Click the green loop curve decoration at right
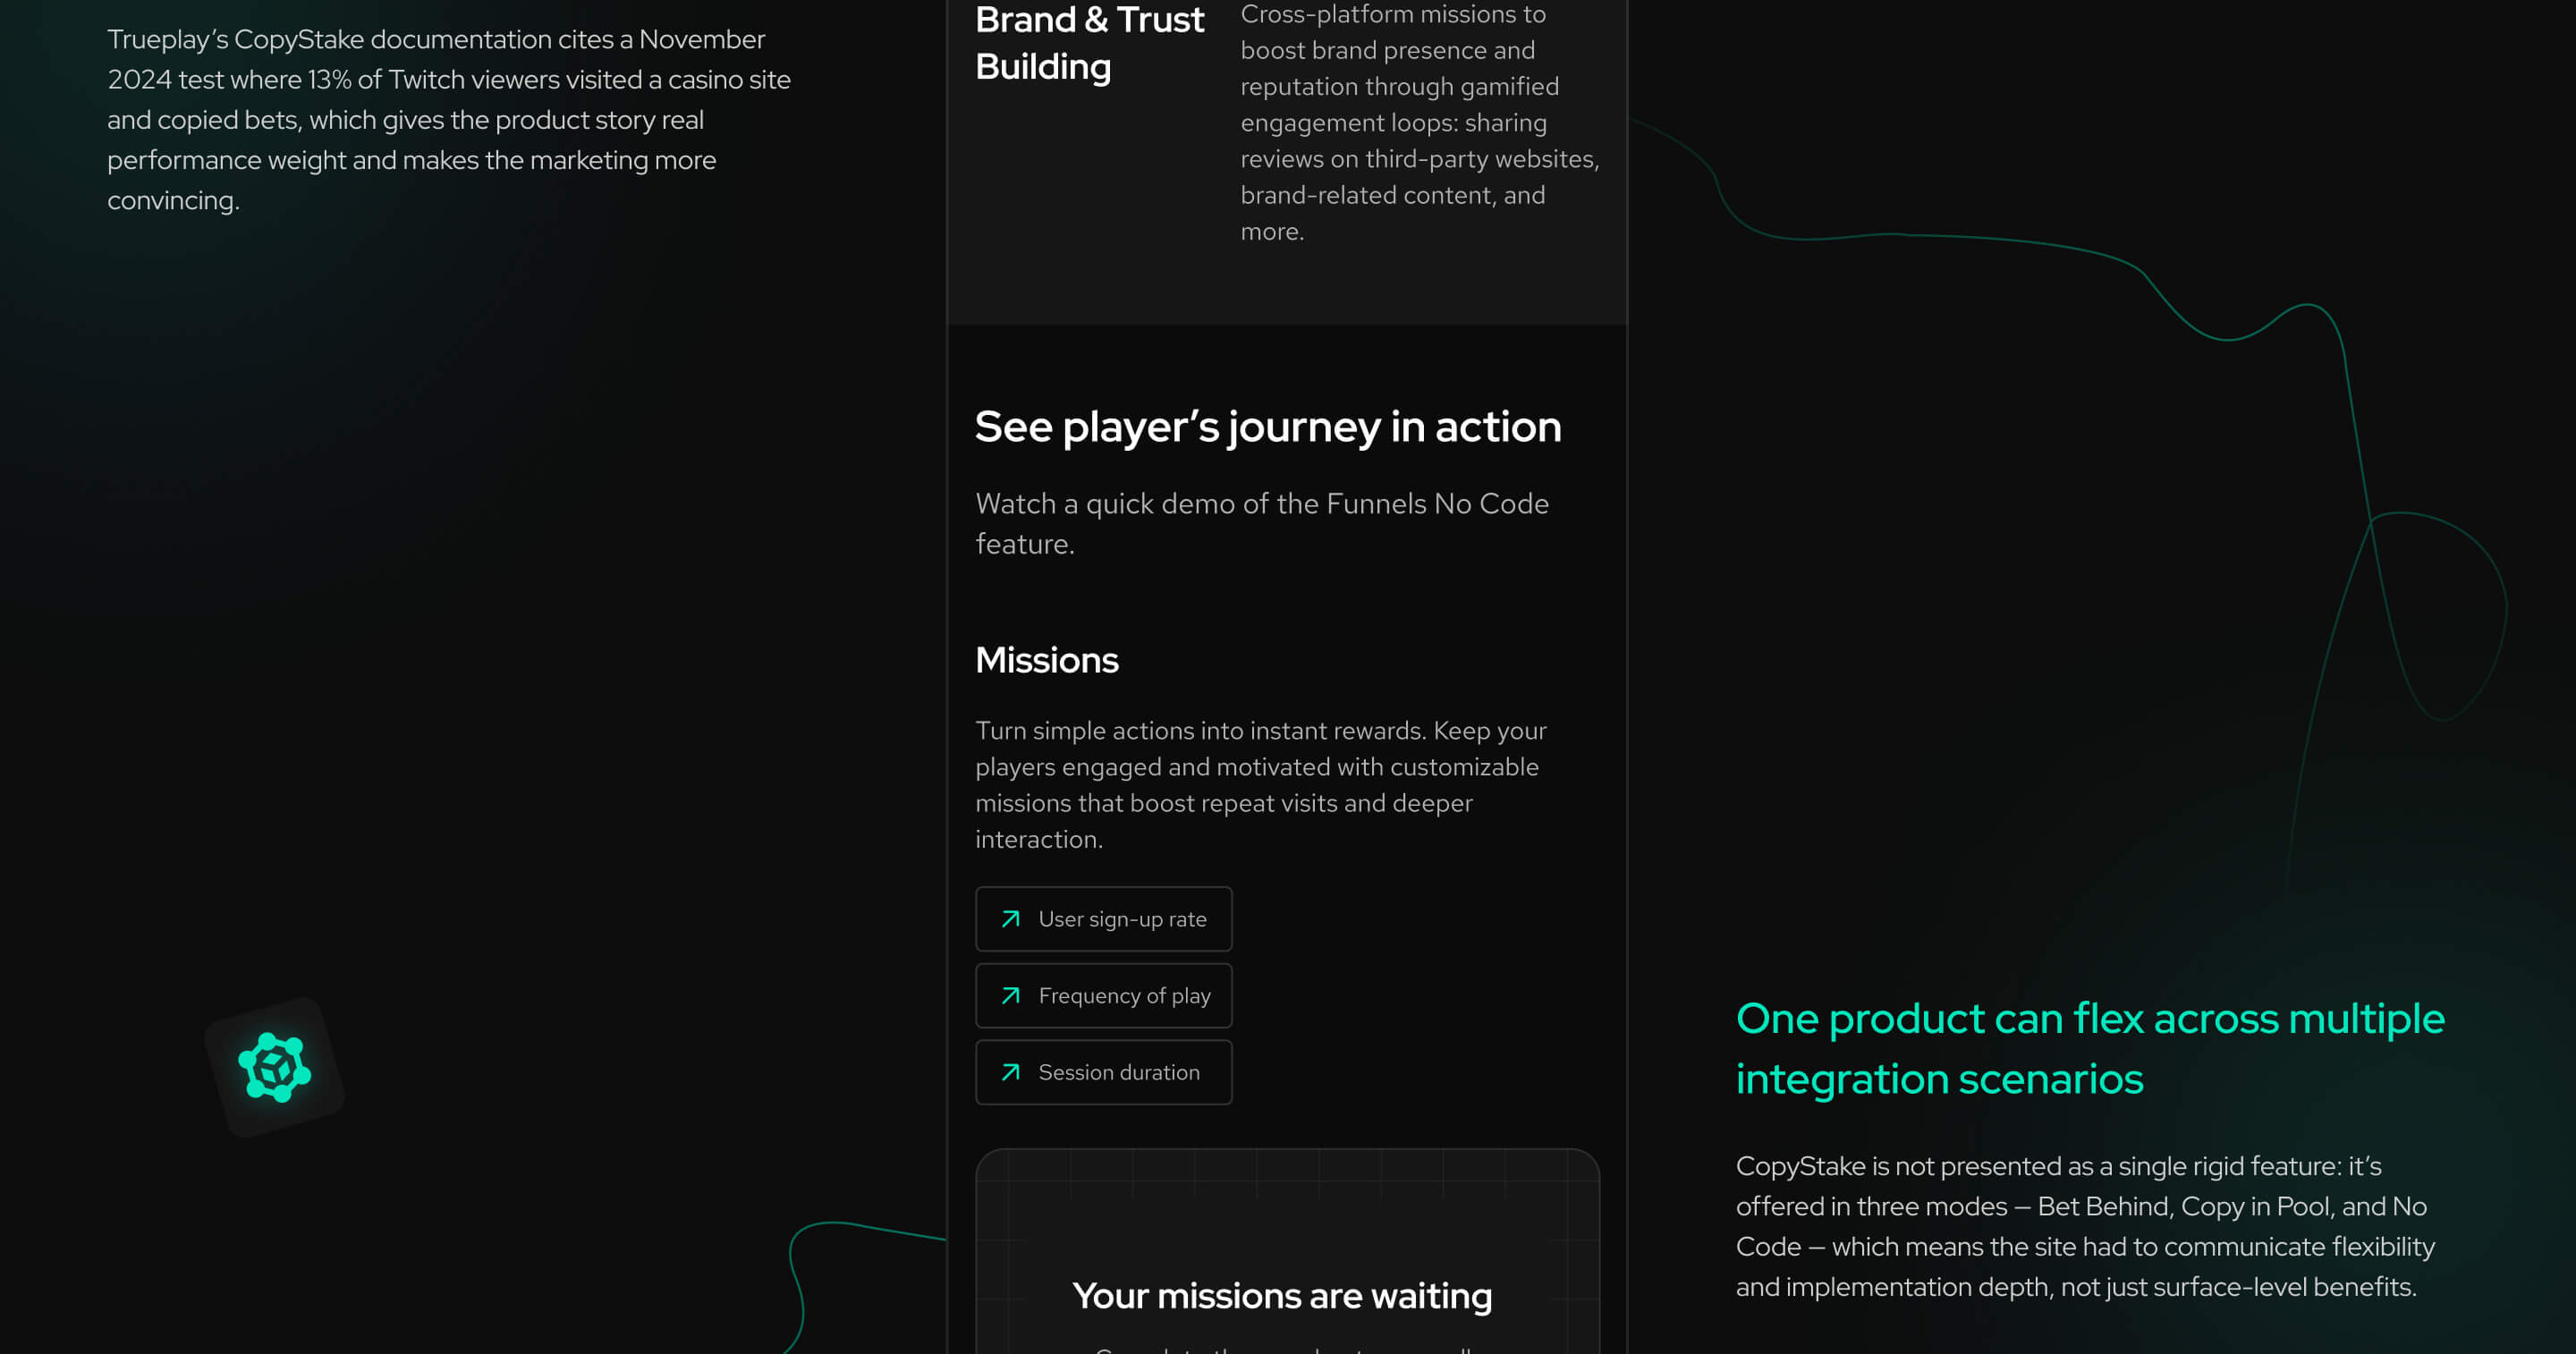 [x=2440, y=615]
